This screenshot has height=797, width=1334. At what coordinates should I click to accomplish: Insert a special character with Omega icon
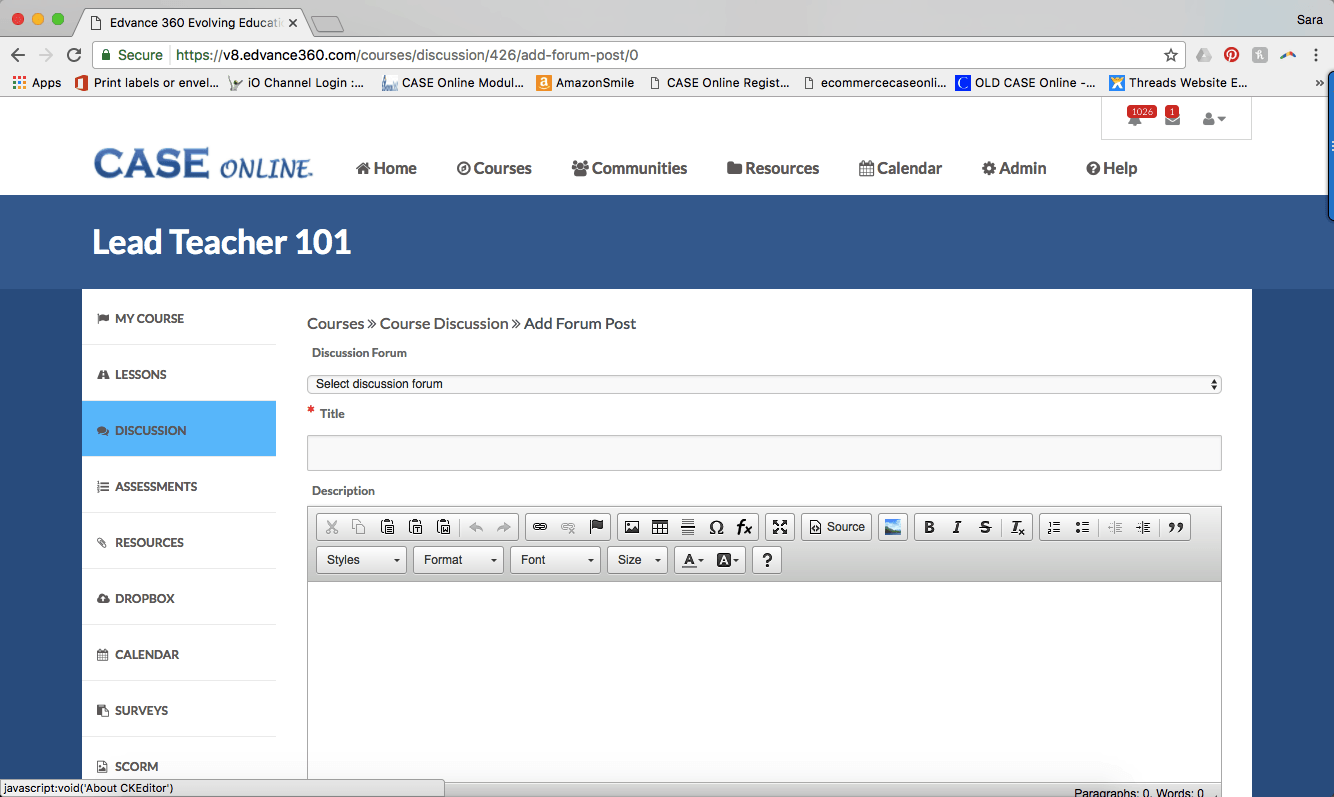pos(716,527)
